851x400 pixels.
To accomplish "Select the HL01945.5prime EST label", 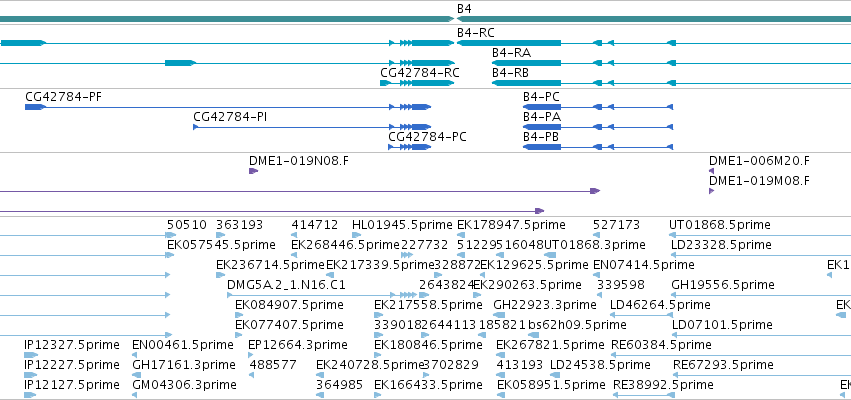I will pos(402,225).
